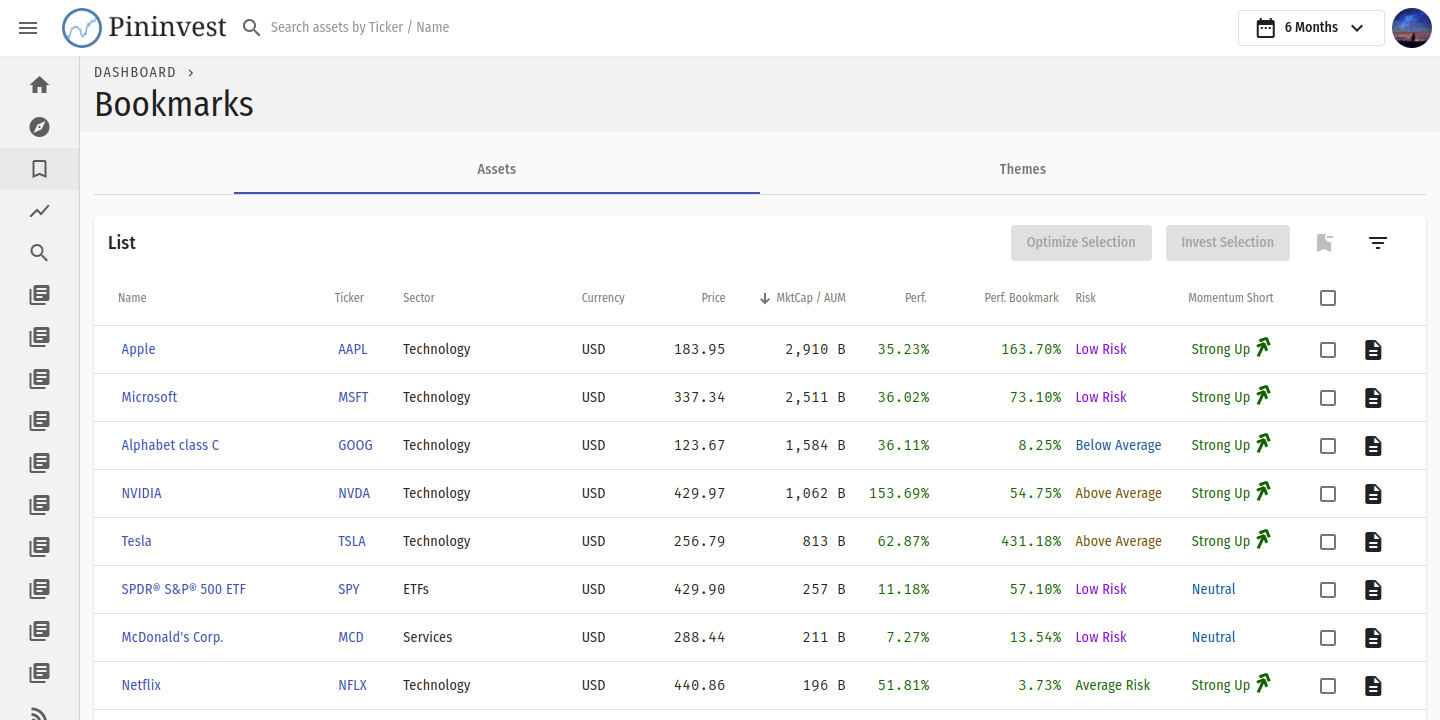Click Tesla's 431.18% bookmark performance value
The image size is (1440, 720).
[x=1031, y=541]
